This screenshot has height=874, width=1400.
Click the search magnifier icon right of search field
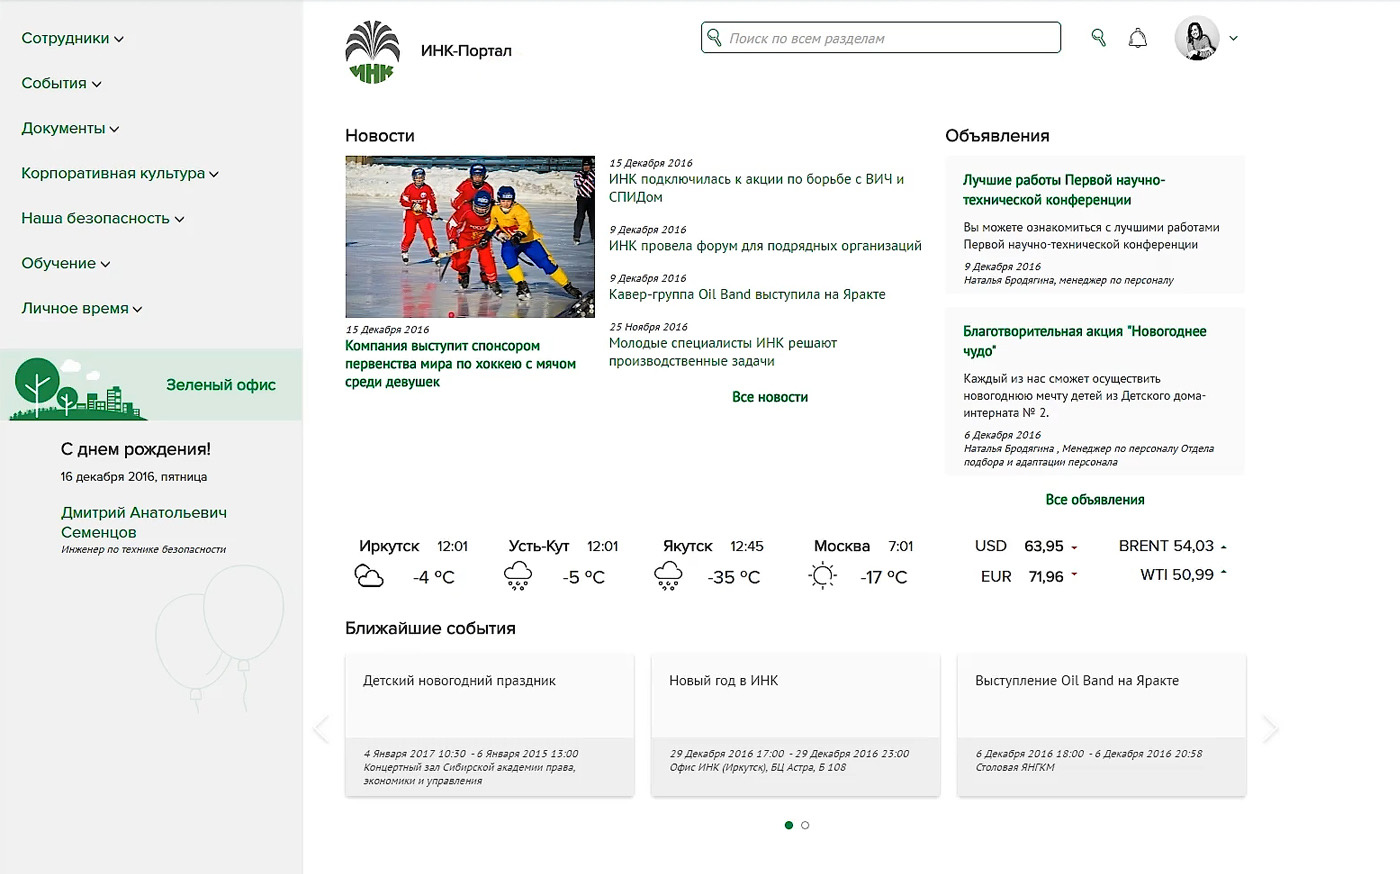pyautogui.click(x=1098, y=38)
